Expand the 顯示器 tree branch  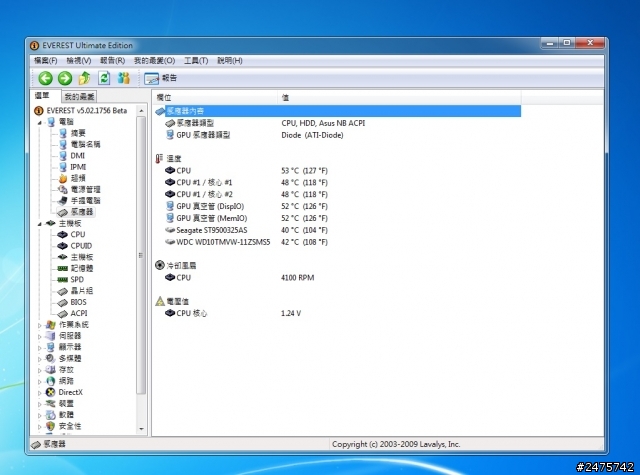[x=40, y=348]
